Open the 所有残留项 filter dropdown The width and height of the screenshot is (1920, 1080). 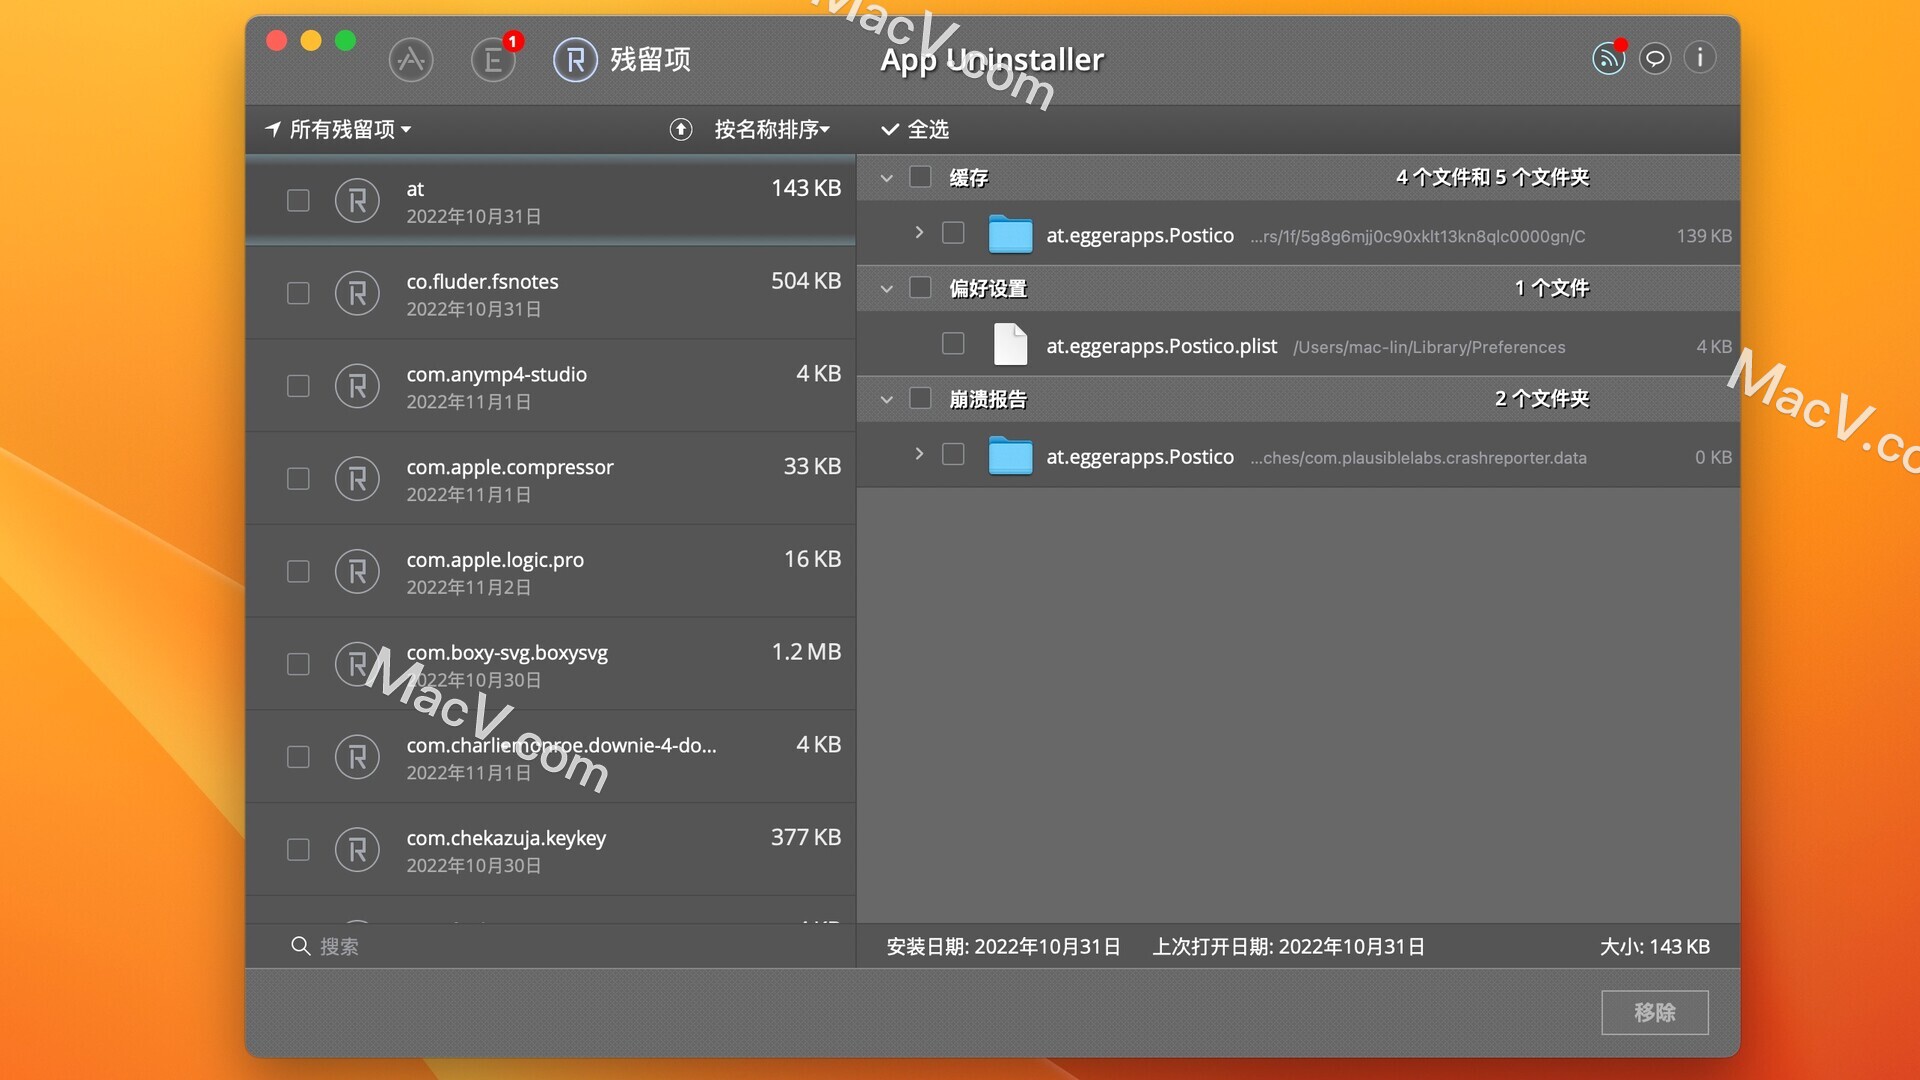[x=338, y=129]
